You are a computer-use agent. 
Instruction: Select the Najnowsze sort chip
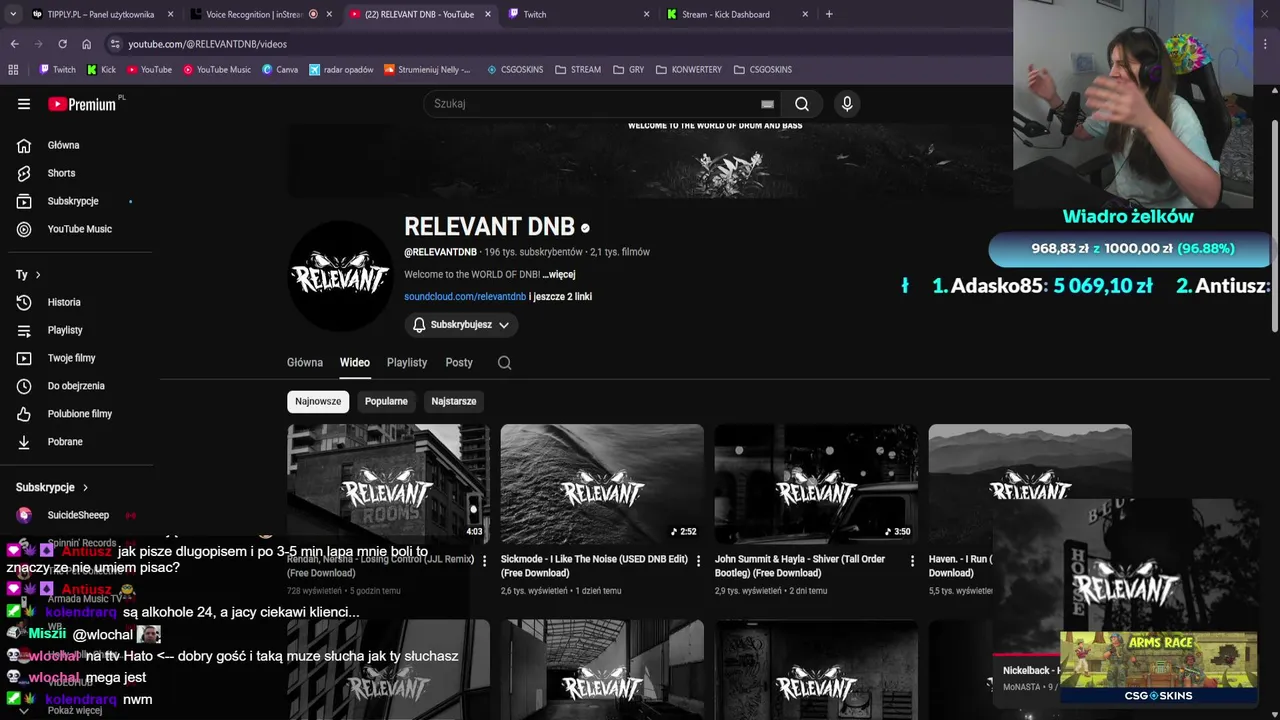pos(318,401)
